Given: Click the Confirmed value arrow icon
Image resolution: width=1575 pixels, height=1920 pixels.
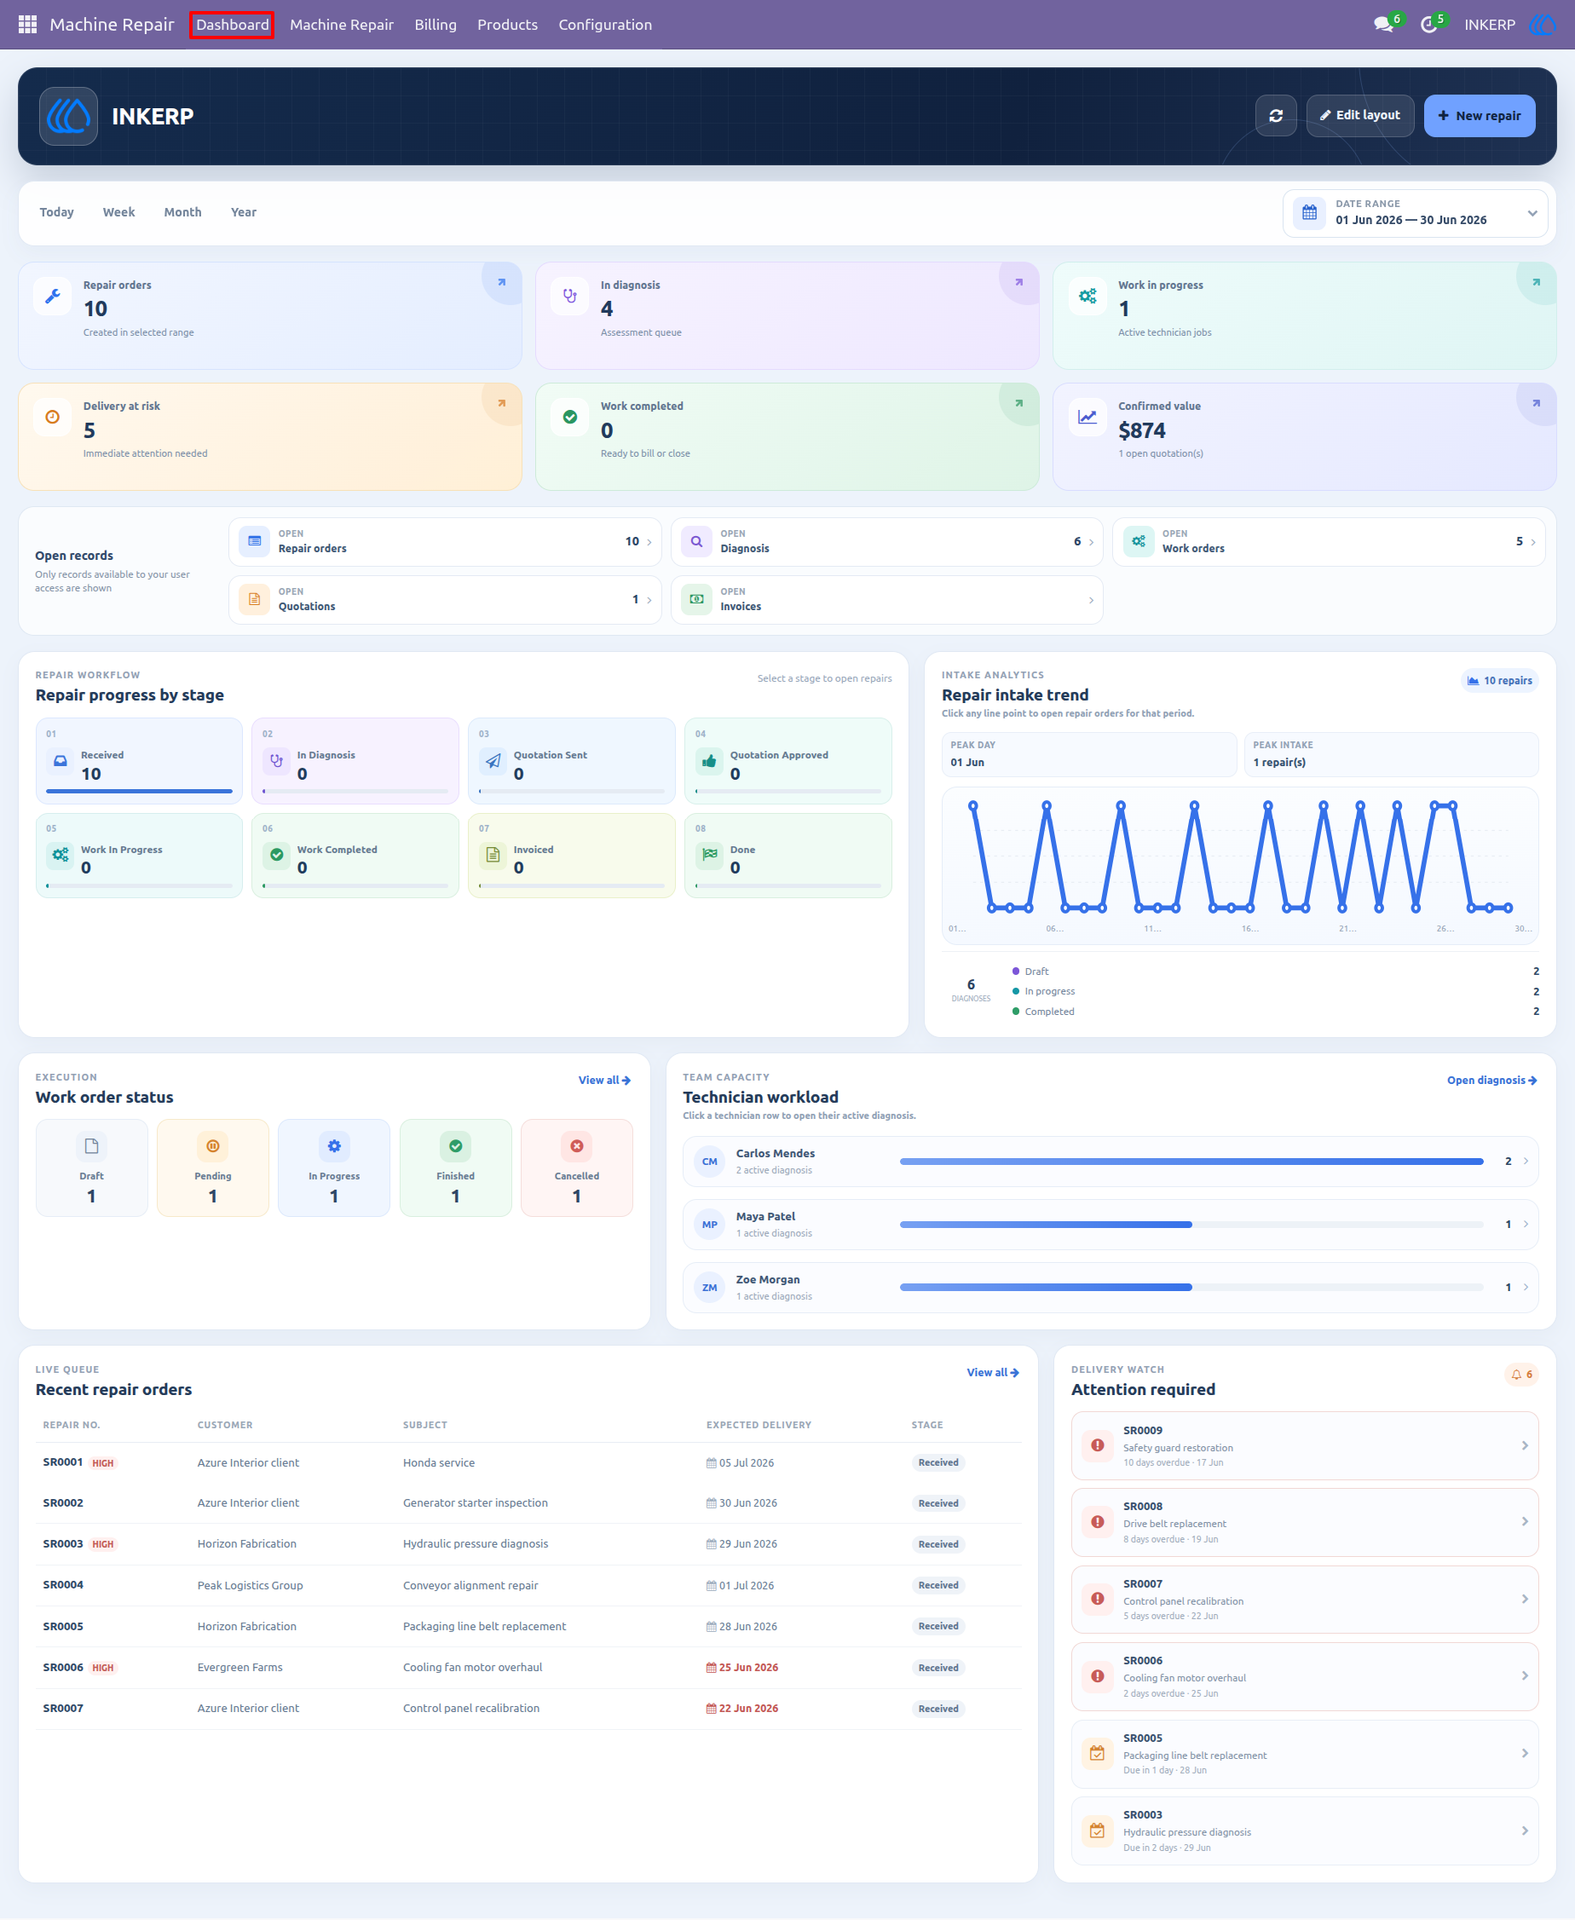Looking at the screenshot, I should pos(1536,403).
